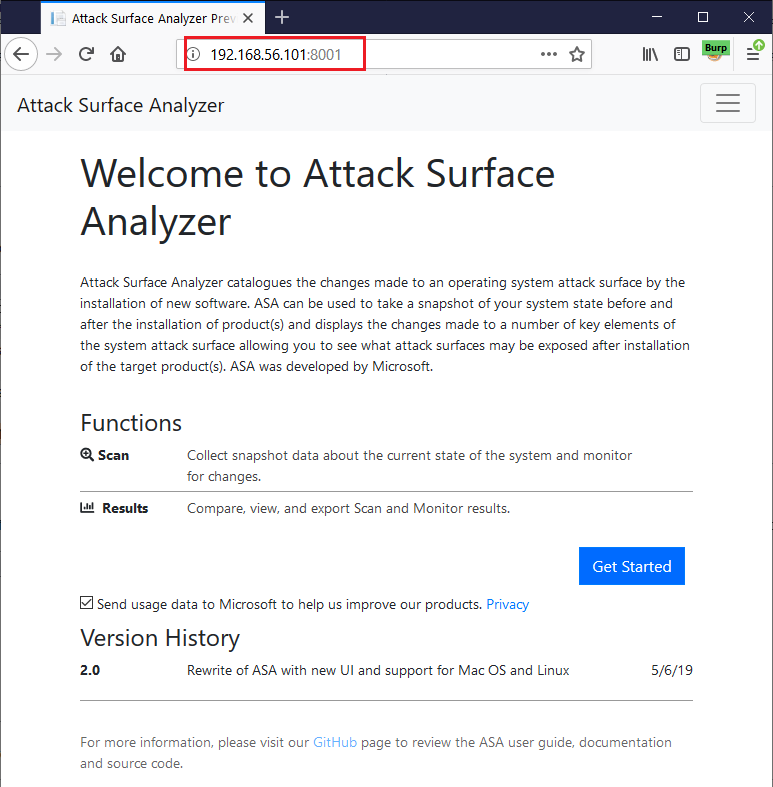Minimize the browser window
This screenshot has height=787, width=773.
coord(657,17)
